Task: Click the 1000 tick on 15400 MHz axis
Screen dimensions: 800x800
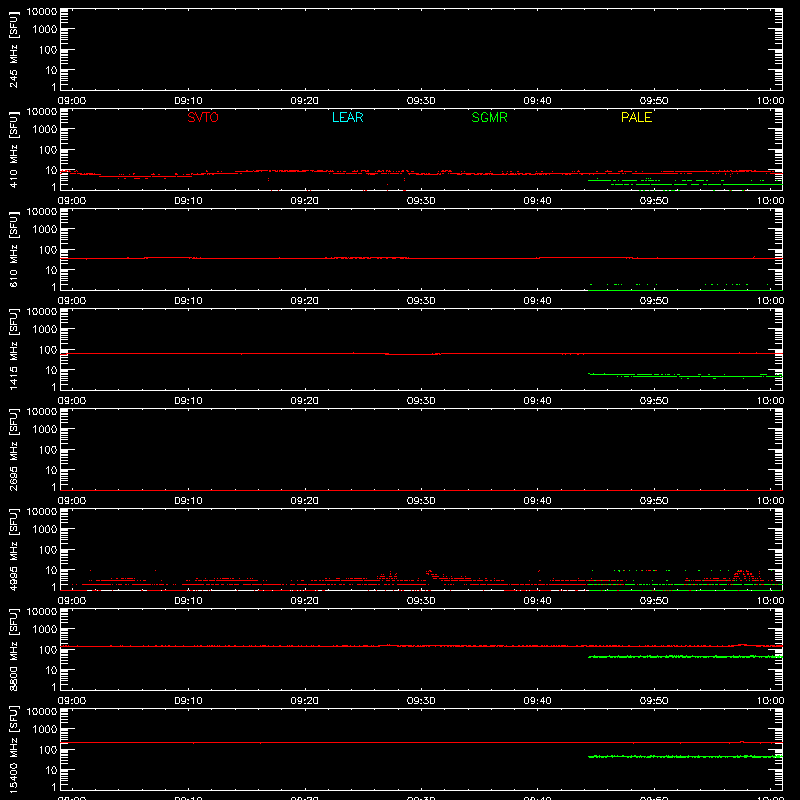Action: [45, 730]
